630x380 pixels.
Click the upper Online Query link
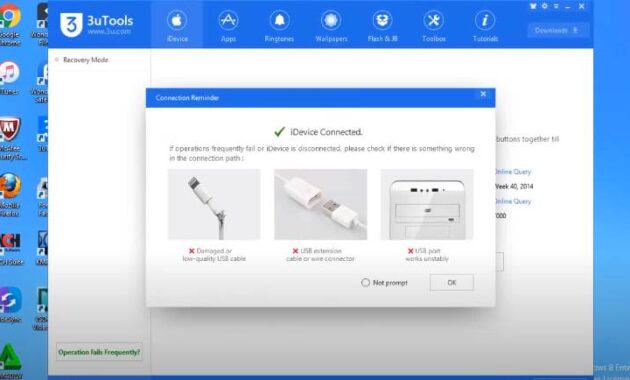pos(513,172)
